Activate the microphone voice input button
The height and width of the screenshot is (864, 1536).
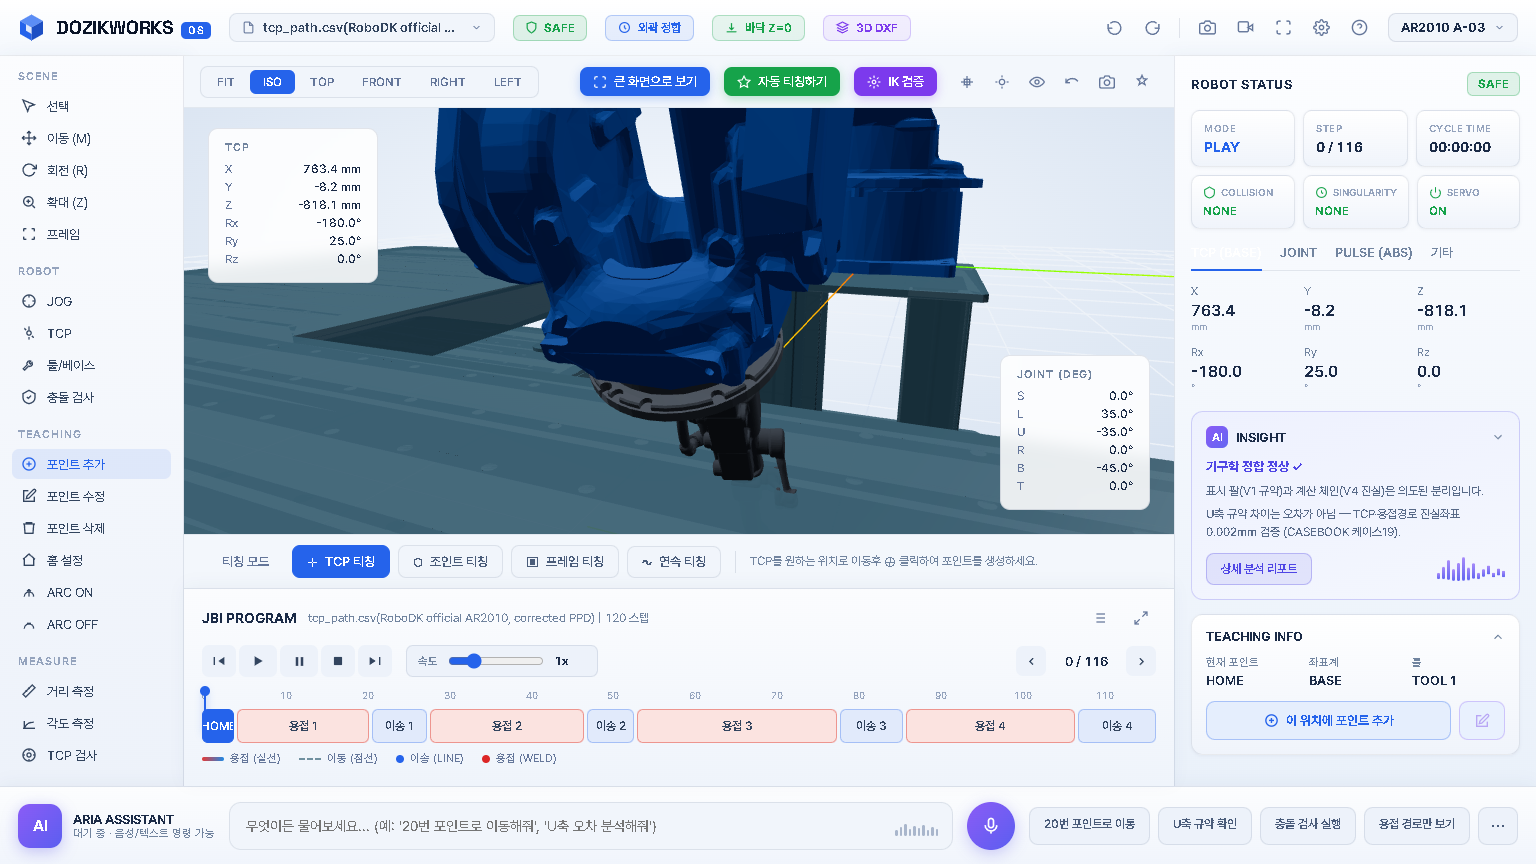pyautogui.click(x=991, y=826)
